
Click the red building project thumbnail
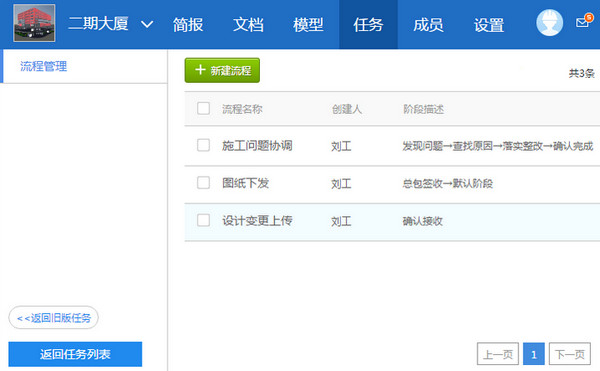tap(34, 23)
